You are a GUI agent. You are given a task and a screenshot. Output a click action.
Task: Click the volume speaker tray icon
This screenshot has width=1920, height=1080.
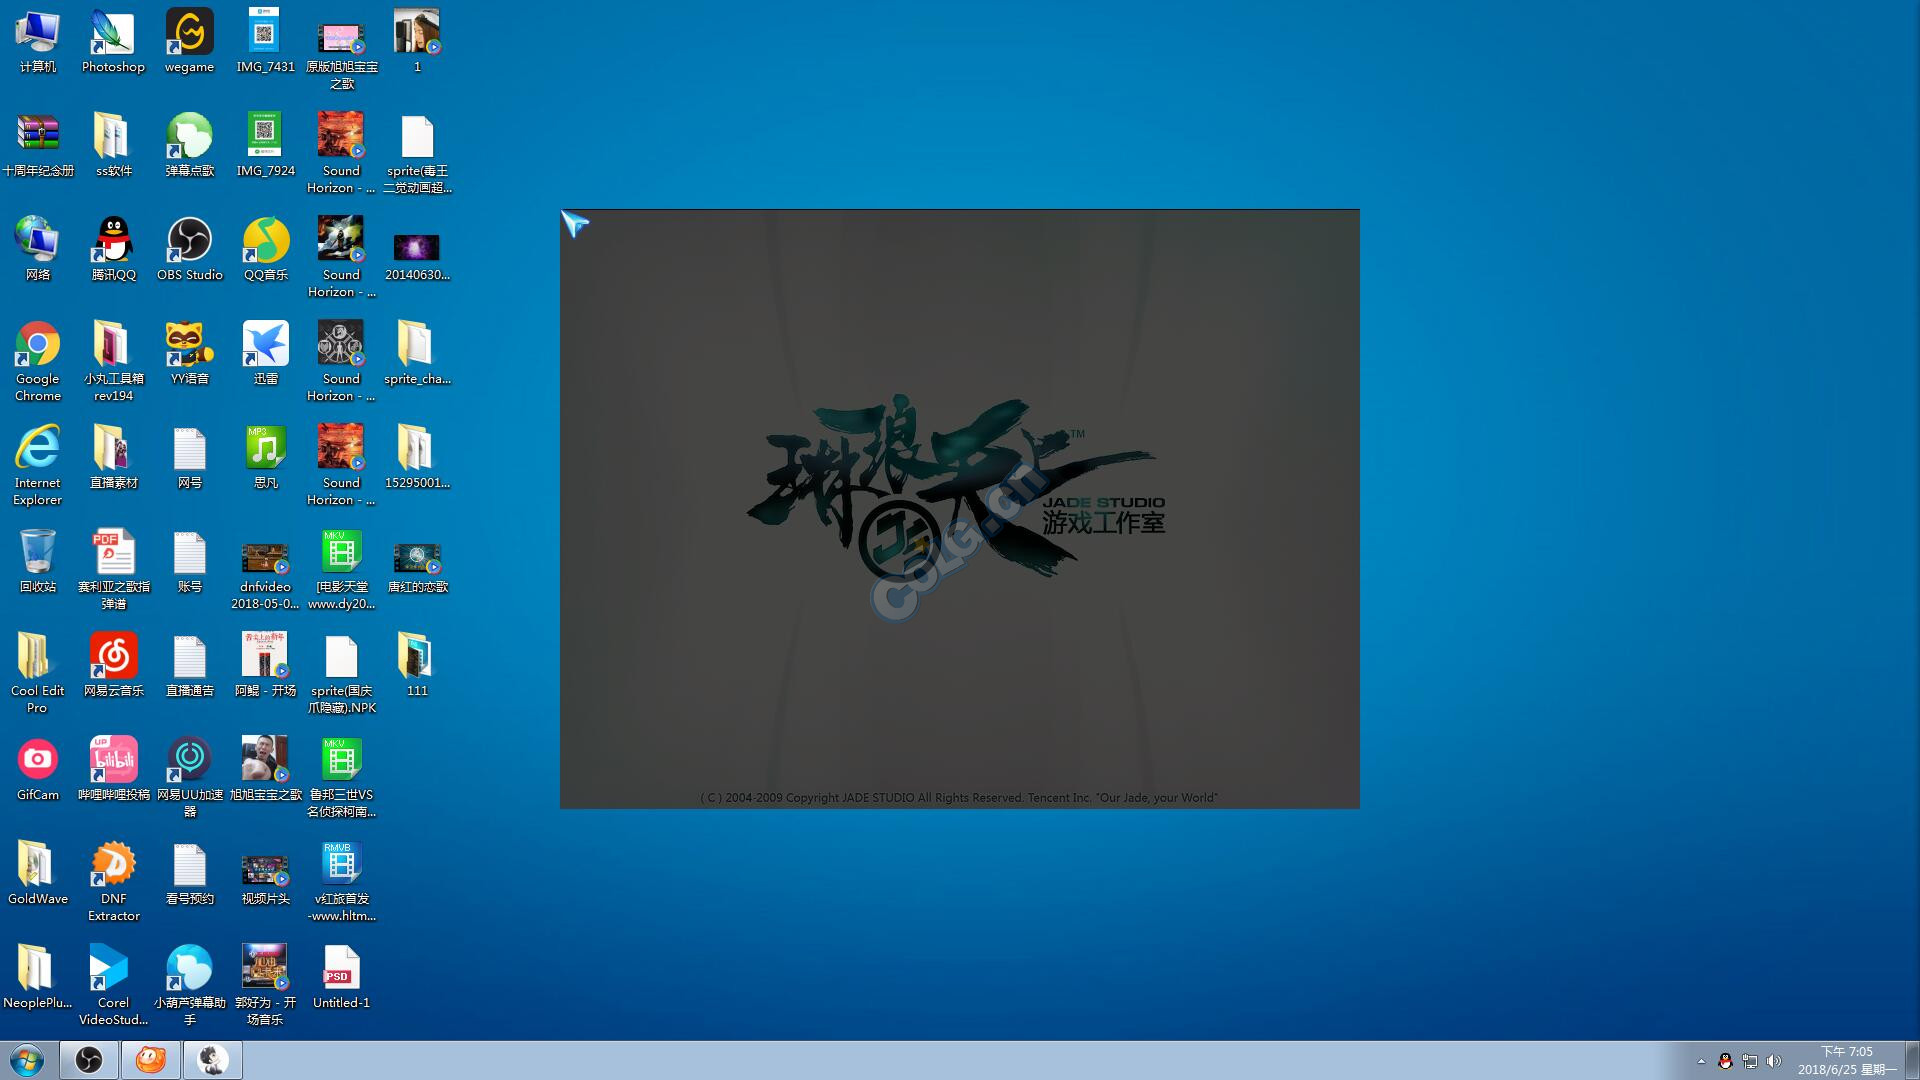tap(1774, 1061)
